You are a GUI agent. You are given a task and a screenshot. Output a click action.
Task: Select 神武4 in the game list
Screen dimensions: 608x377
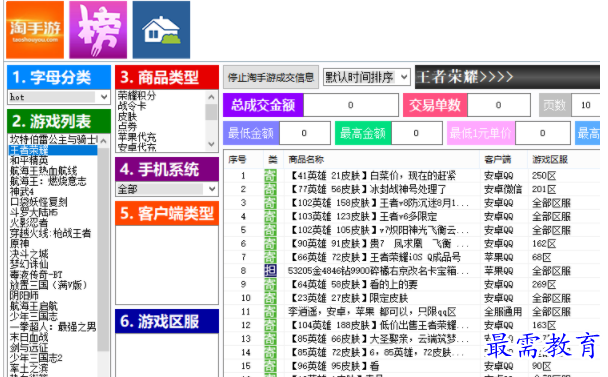point(22,192)
